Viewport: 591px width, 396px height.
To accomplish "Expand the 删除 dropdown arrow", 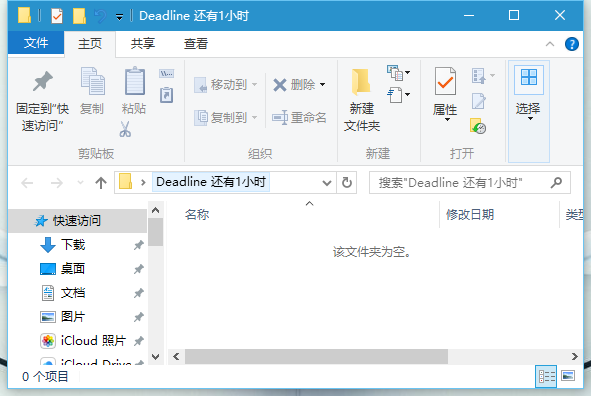I will pyautogui.click(x=323, y=84).
